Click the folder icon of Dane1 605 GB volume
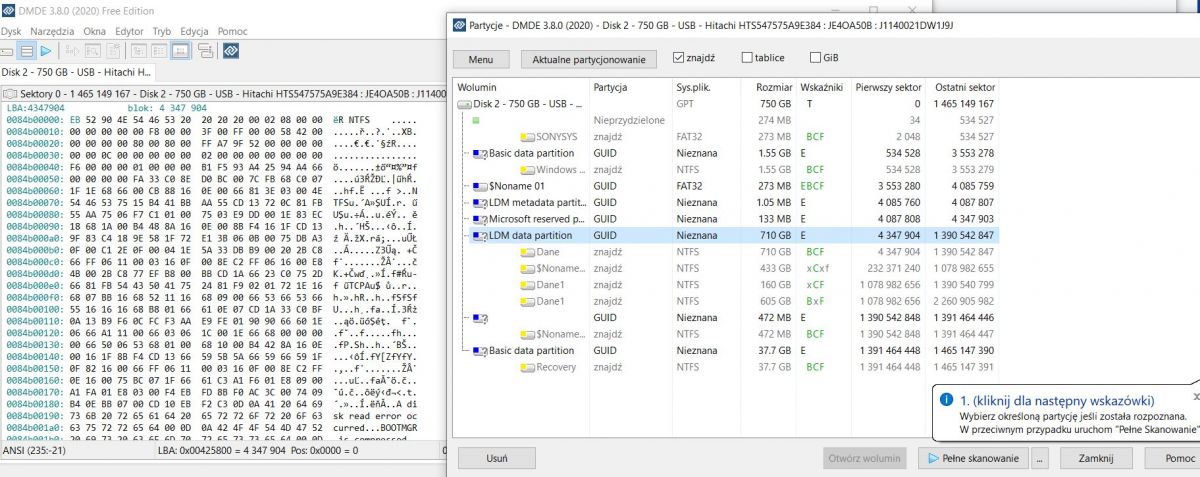This screenshot has height=477, width=1200. tap(527, 301)
